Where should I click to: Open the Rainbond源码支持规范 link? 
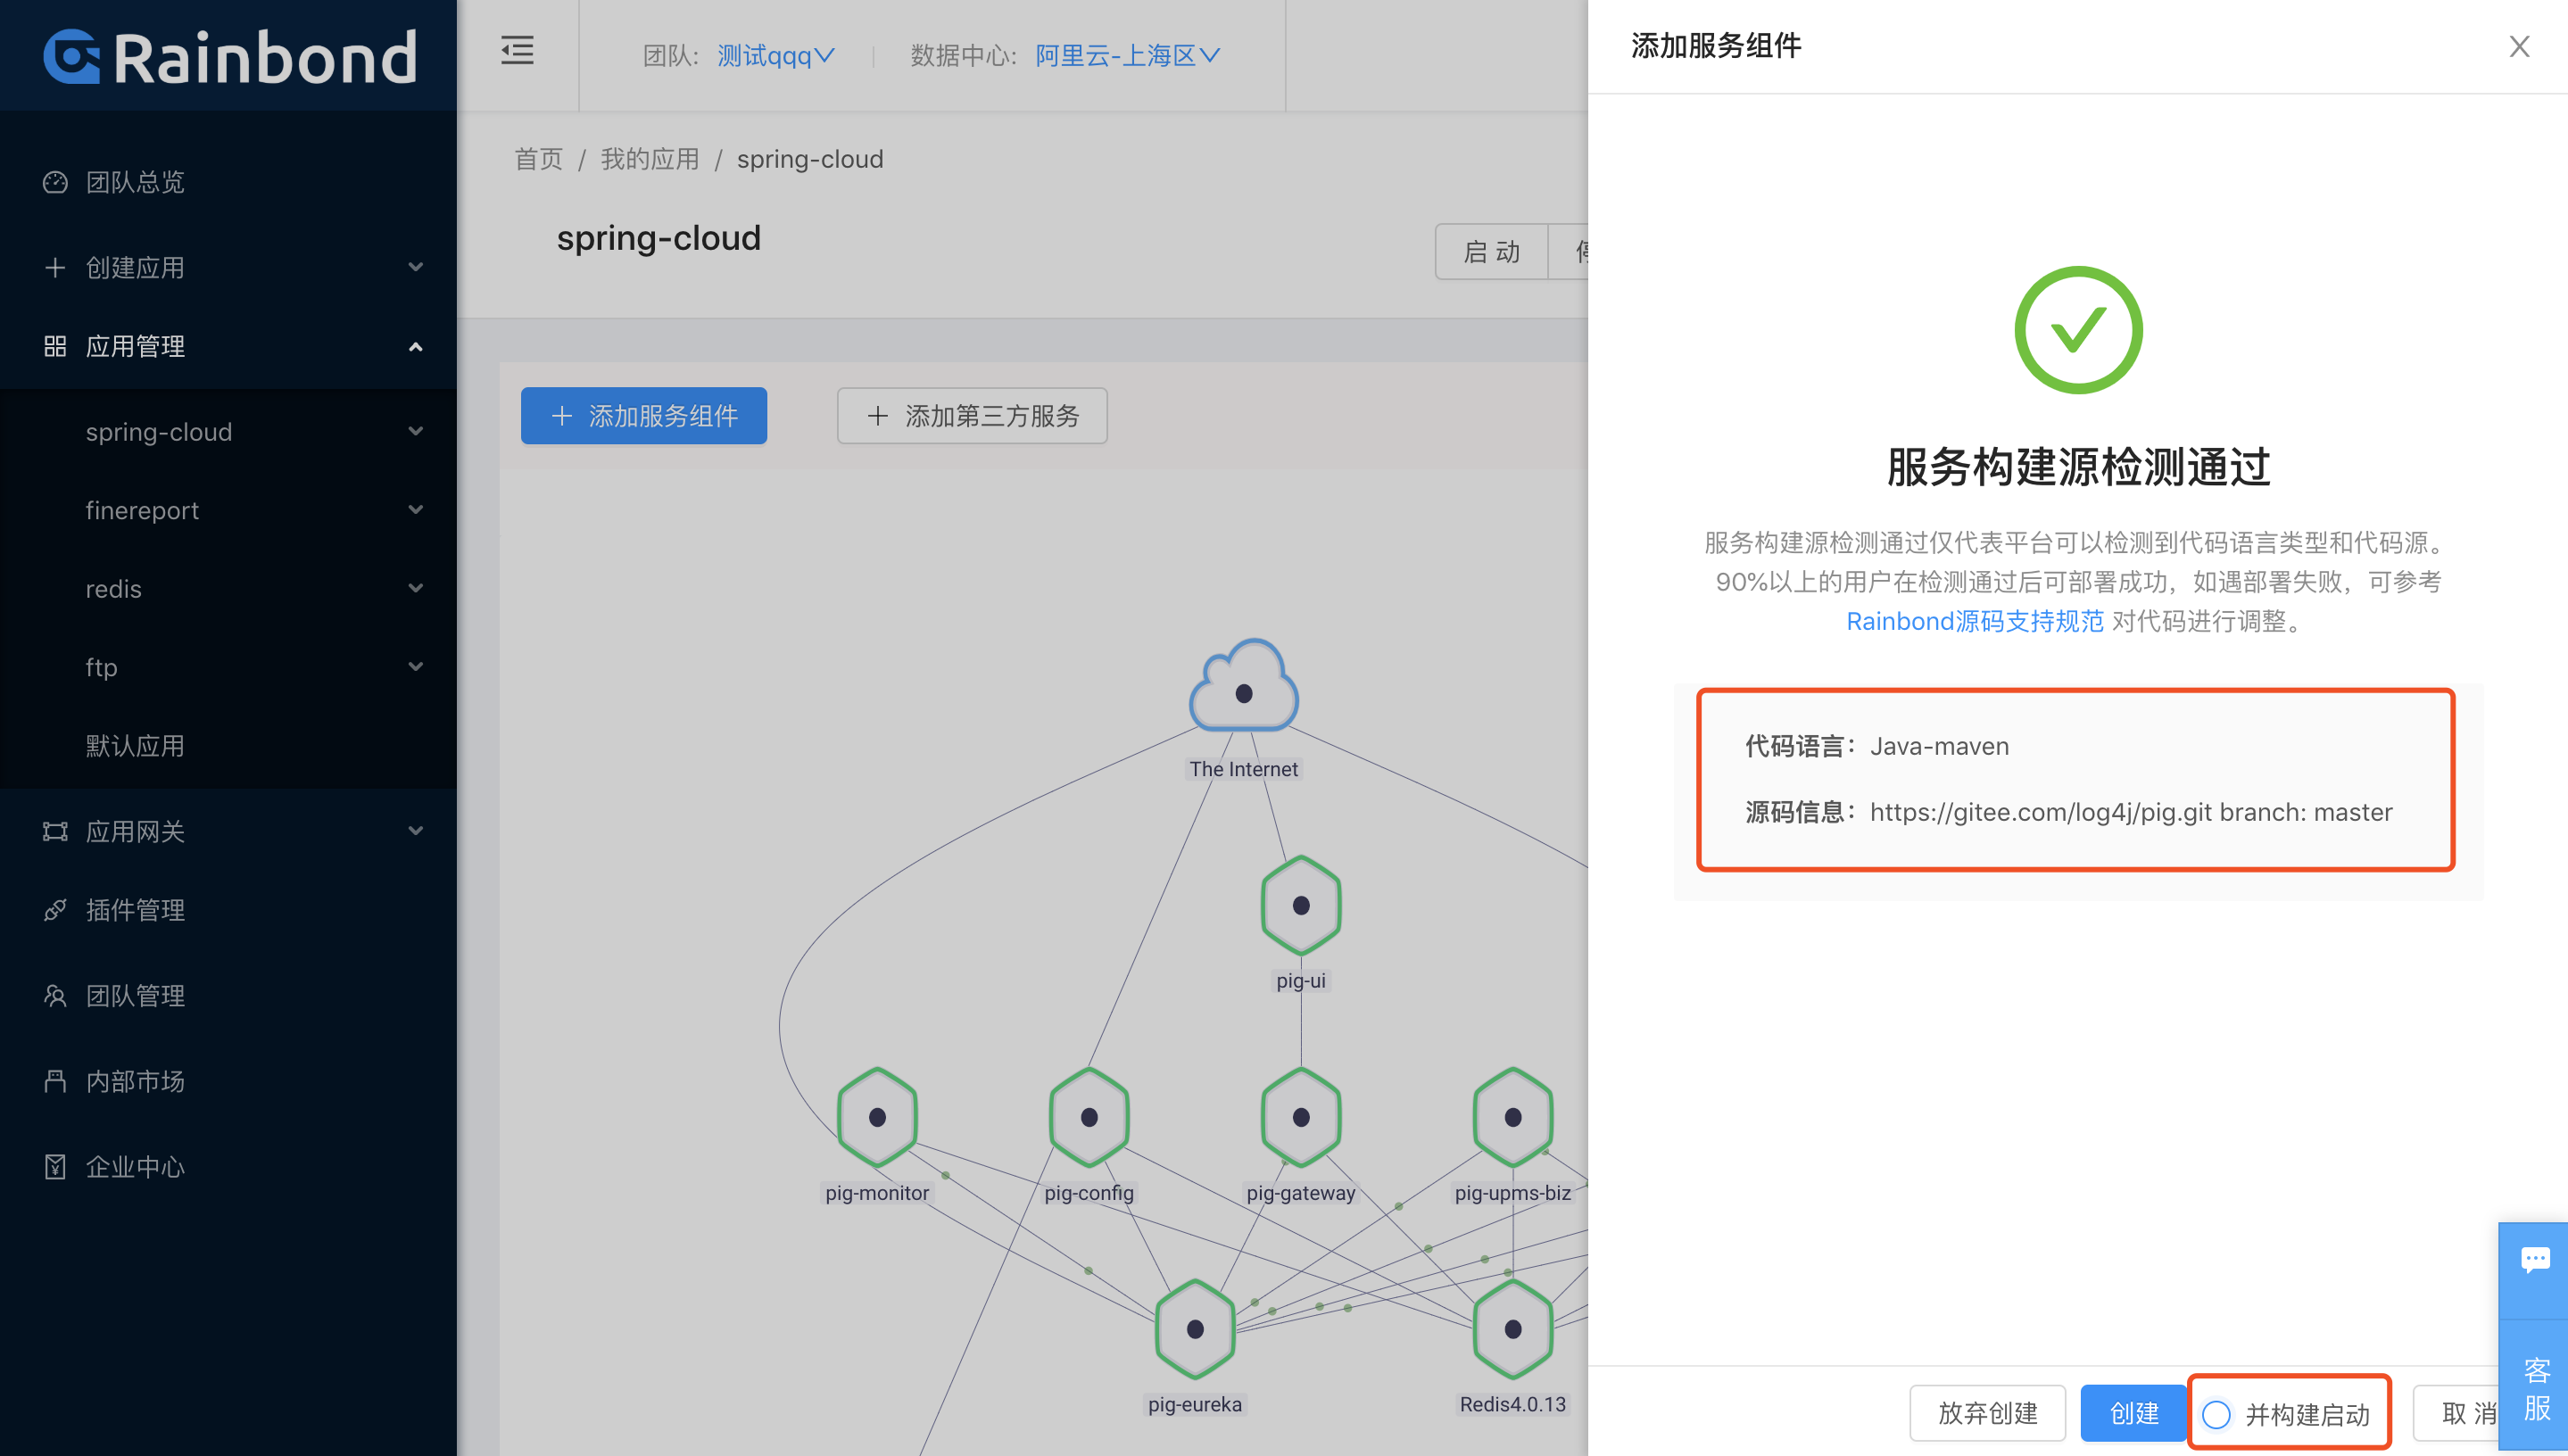tap(1975, 621)
